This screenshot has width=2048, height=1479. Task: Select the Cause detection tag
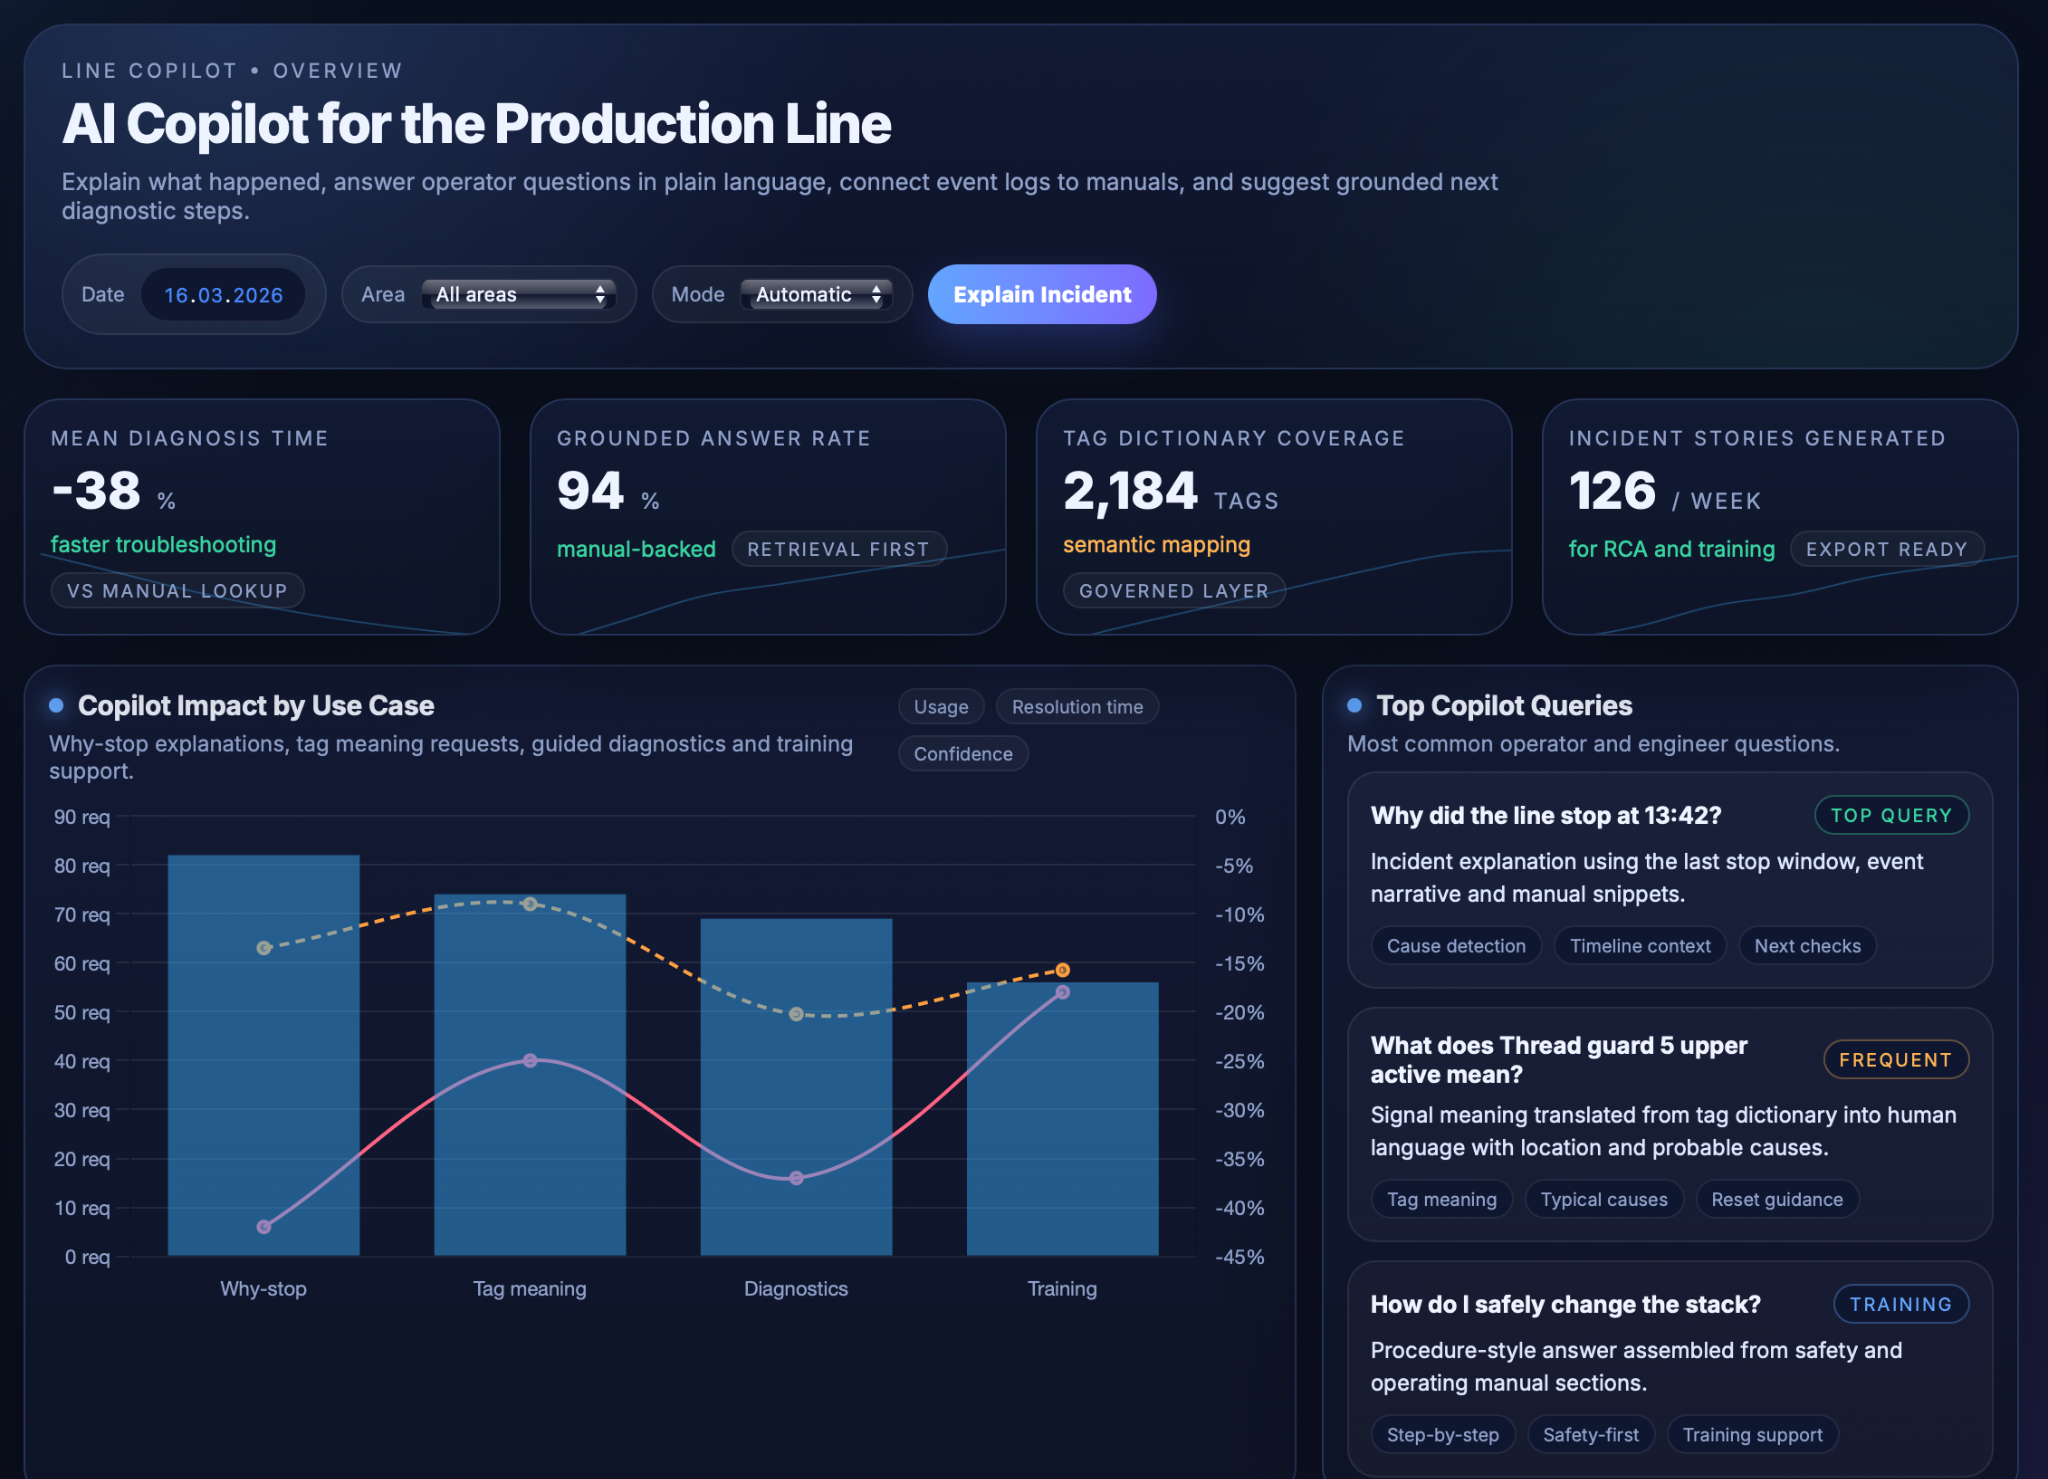[x=1455, y=946]
